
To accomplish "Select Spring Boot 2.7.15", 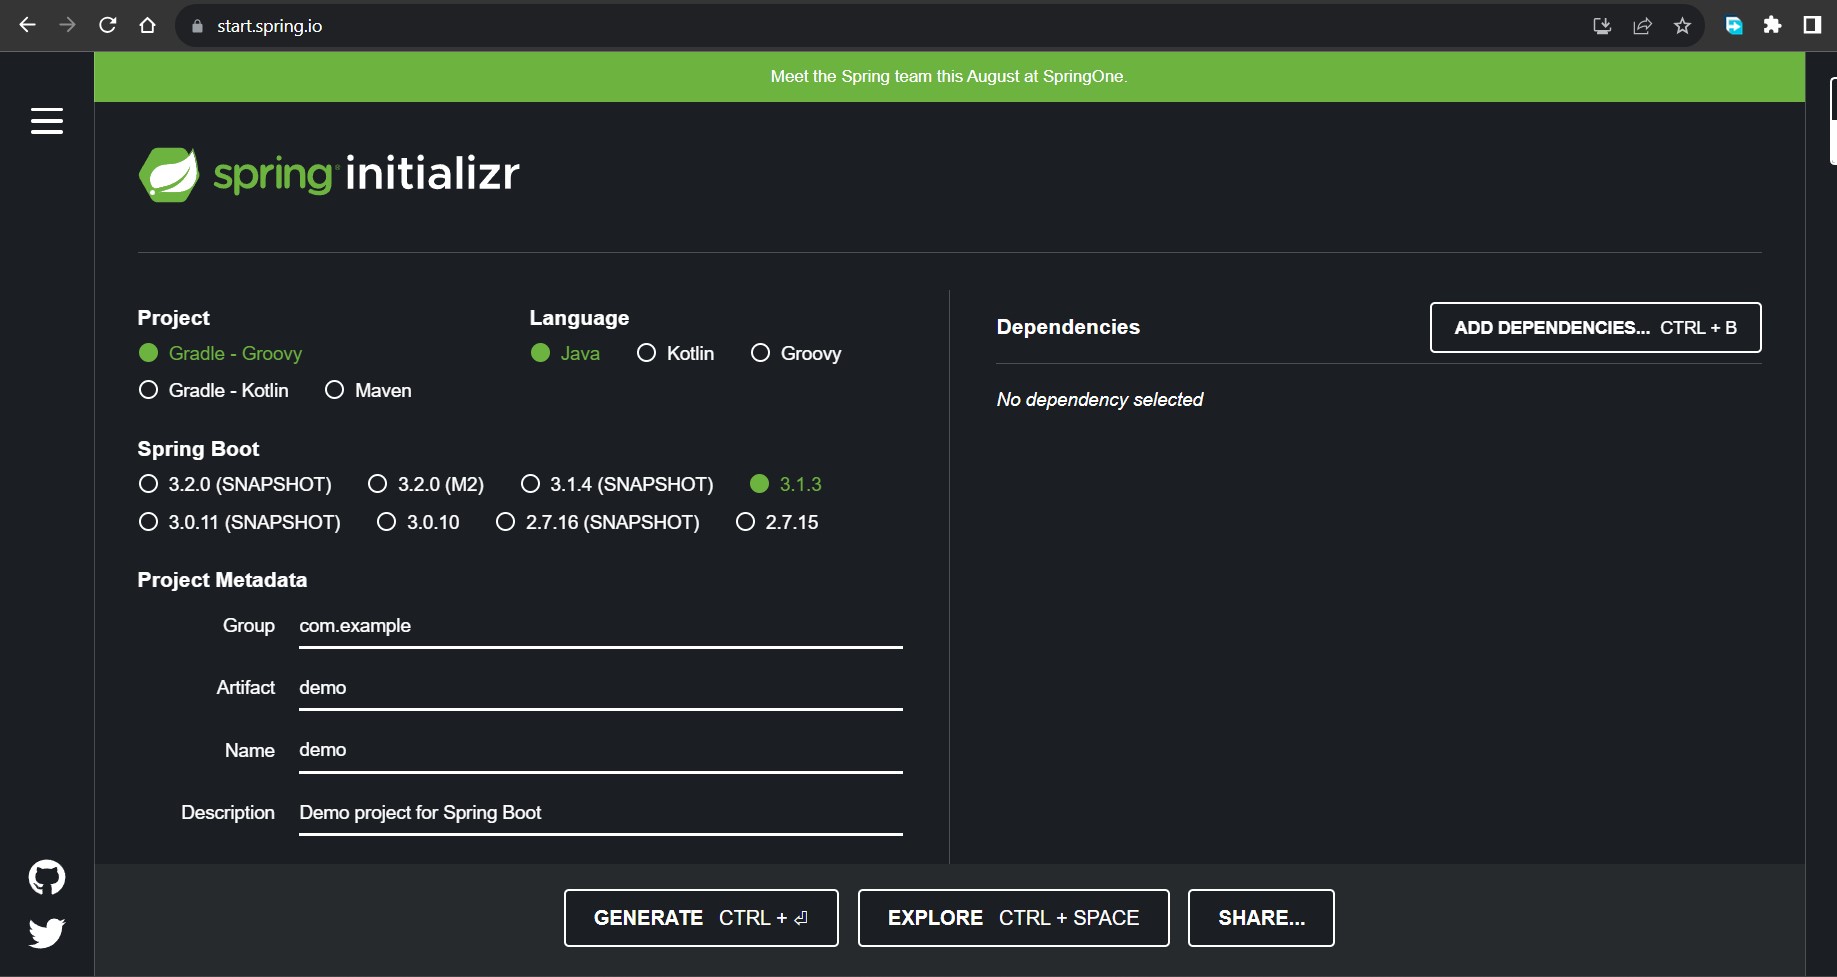I will (777, 522).
